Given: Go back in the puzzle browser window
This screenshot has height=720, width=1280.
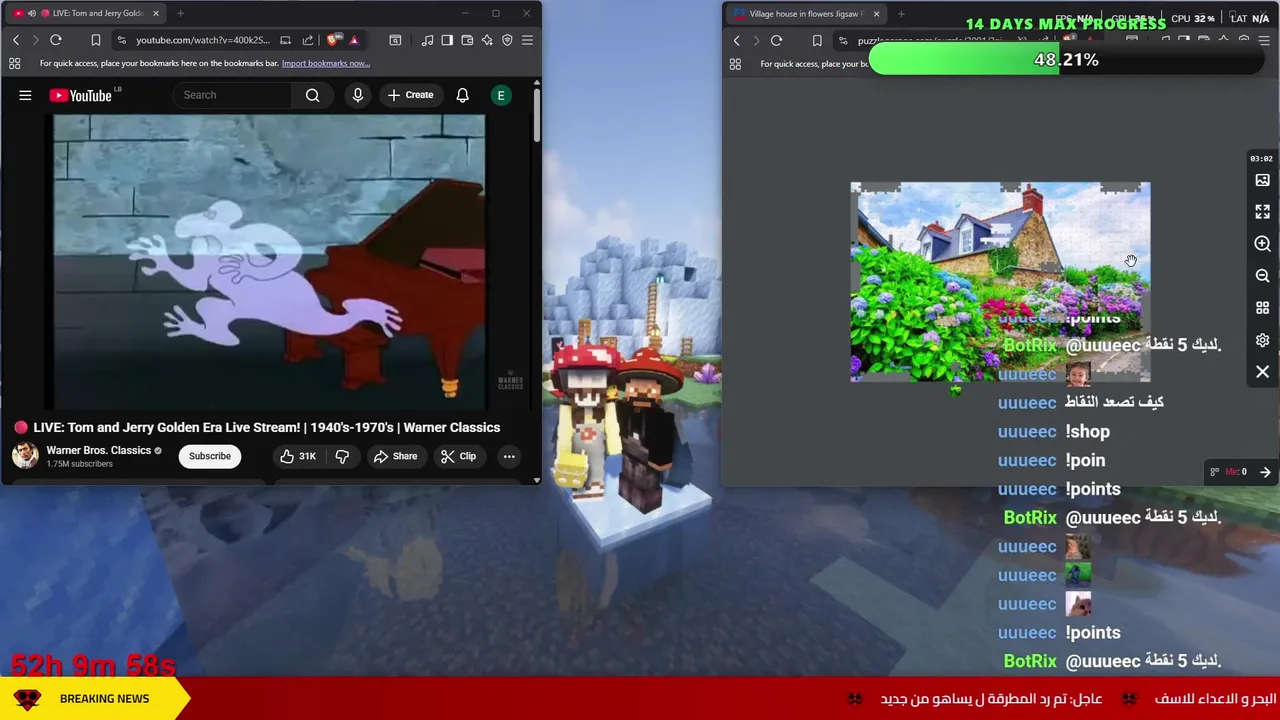Looking at the screenshot, I should 737,41.
